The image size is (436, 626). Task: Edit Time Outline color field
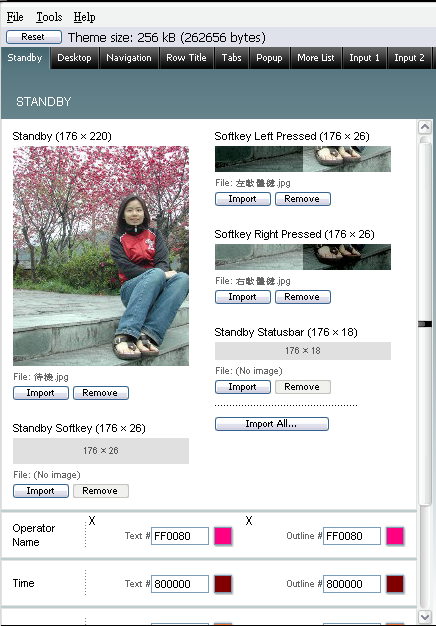coord(352,584)
